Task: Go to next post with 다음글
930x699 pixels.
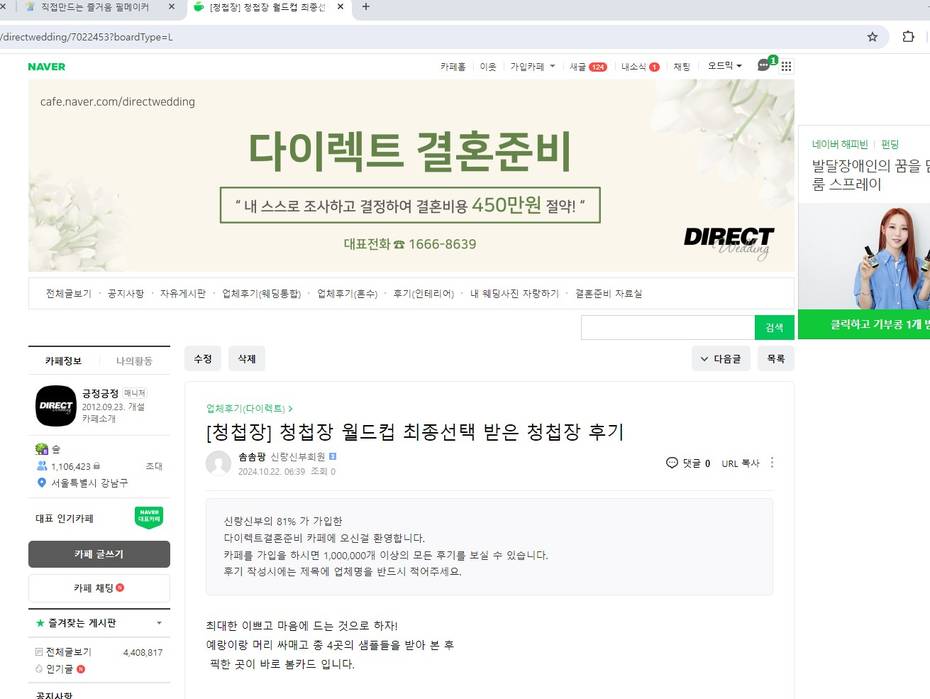Action: 721,359
